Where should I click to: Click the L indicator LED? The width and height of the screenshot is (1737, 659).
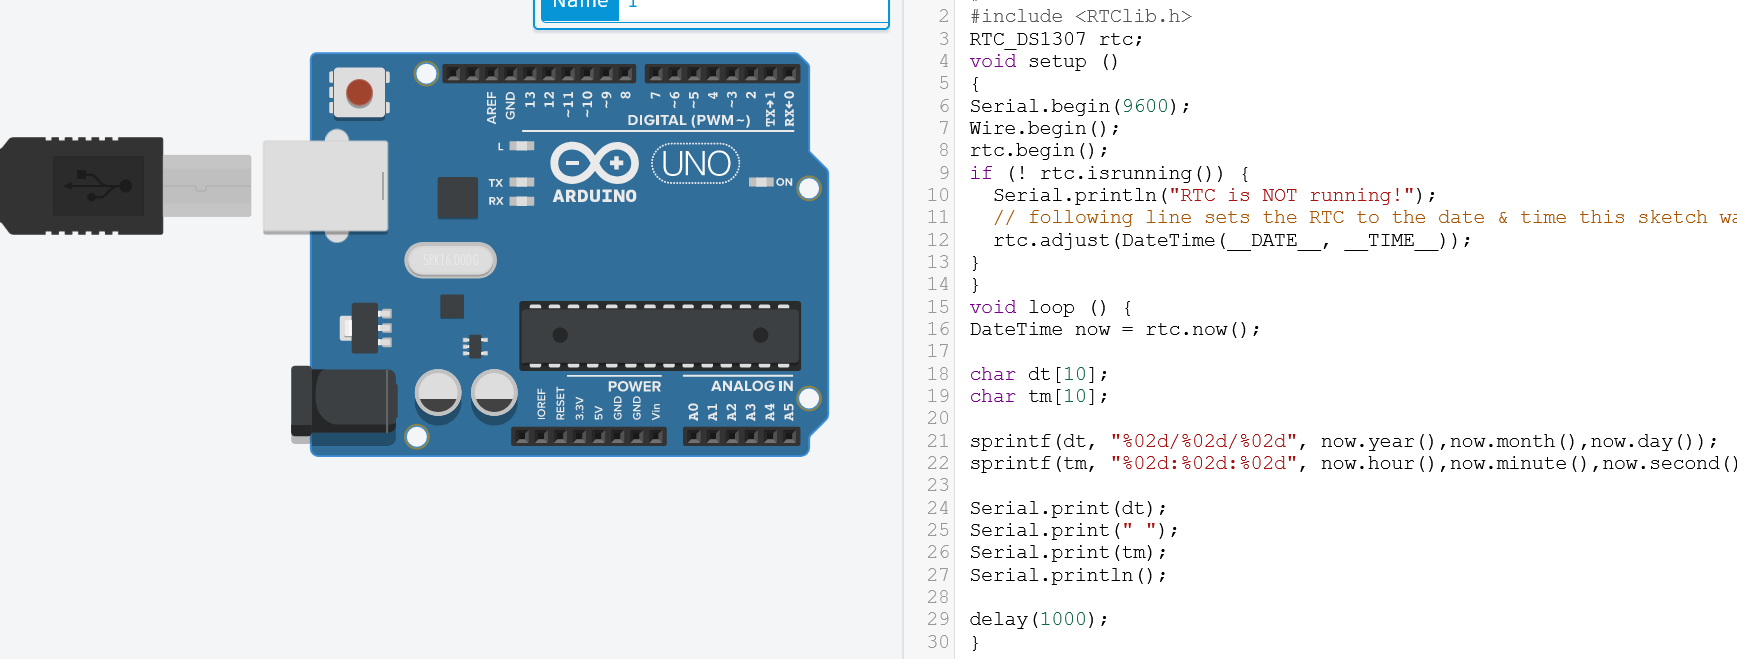[522, 146]
